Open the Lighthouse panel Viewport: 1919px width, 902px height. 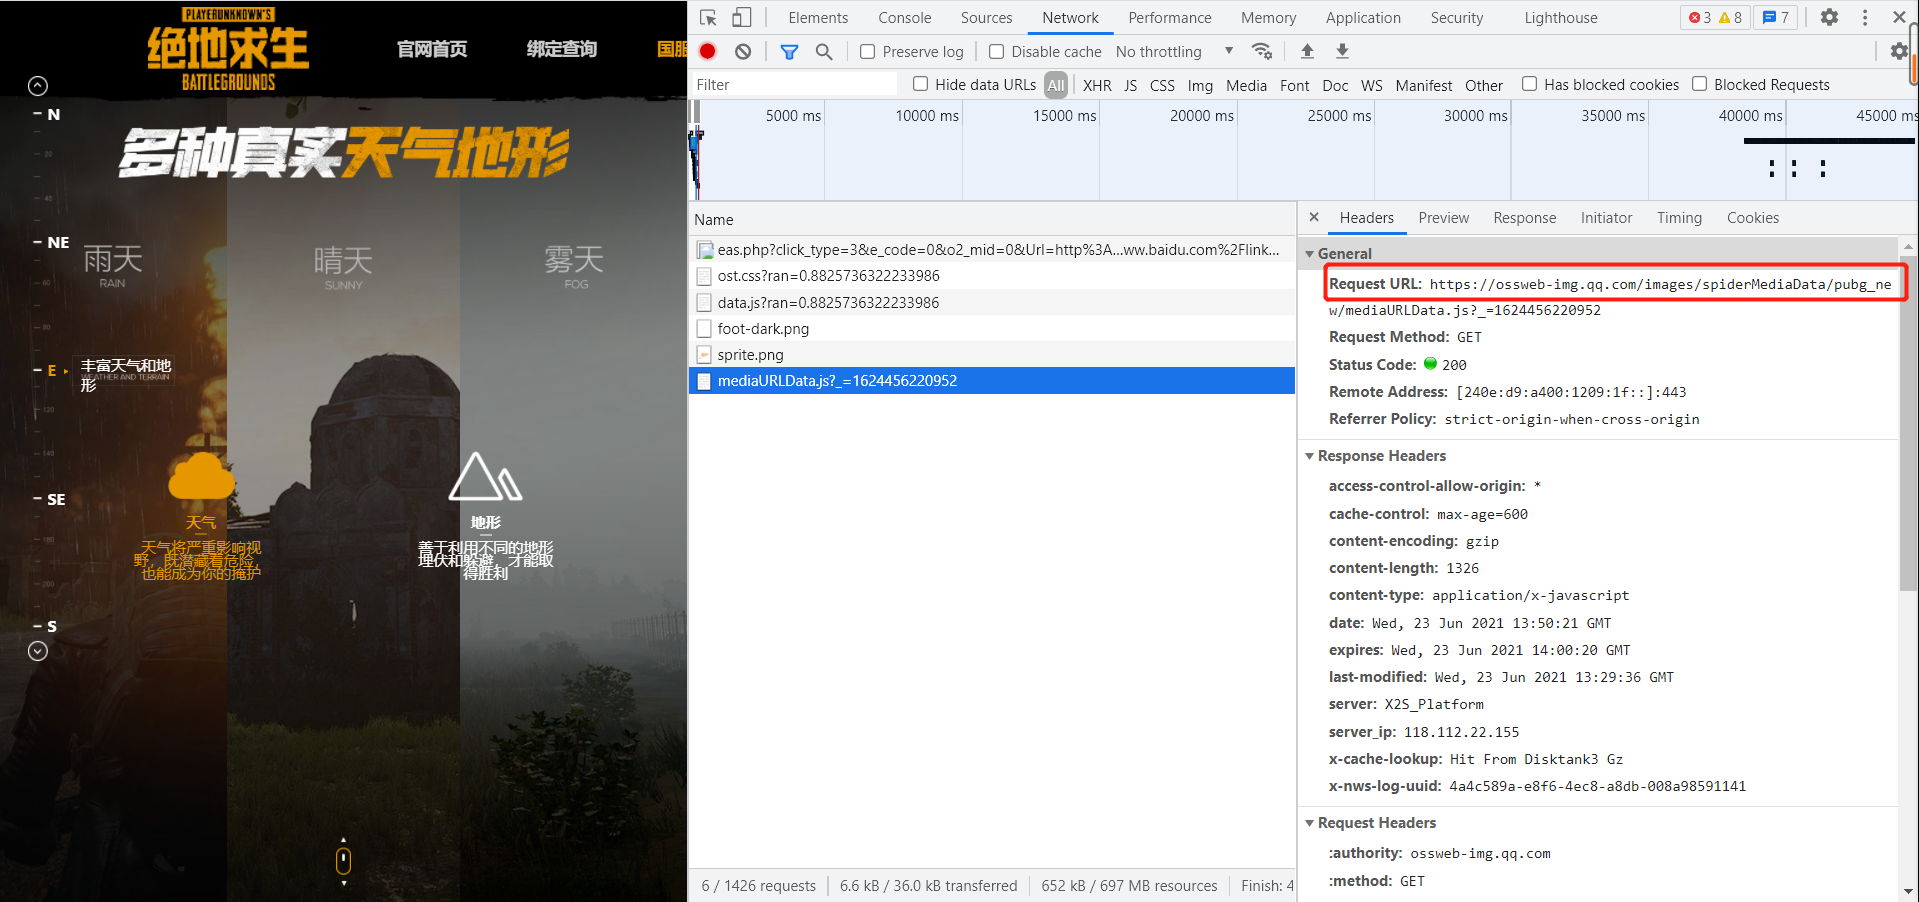click(x=1560, y=18)
